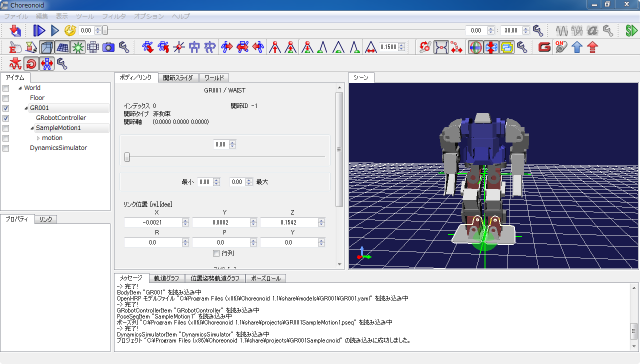
Task: Open the ツール menu
Action: (x=85, y=16)
